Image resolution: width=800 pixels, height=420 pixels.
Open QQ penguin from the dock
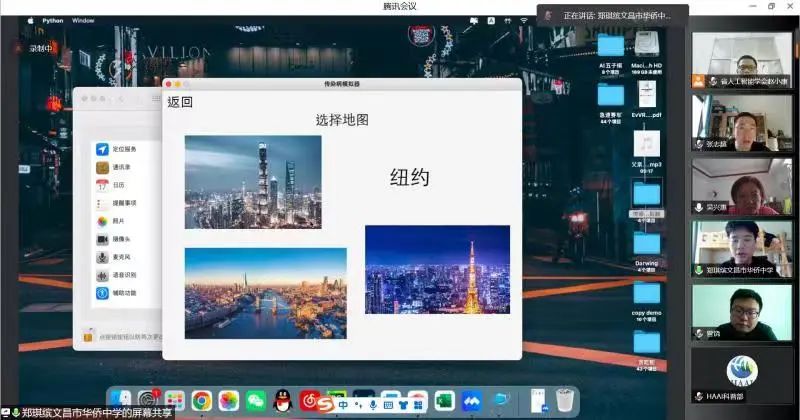[283, 401]
